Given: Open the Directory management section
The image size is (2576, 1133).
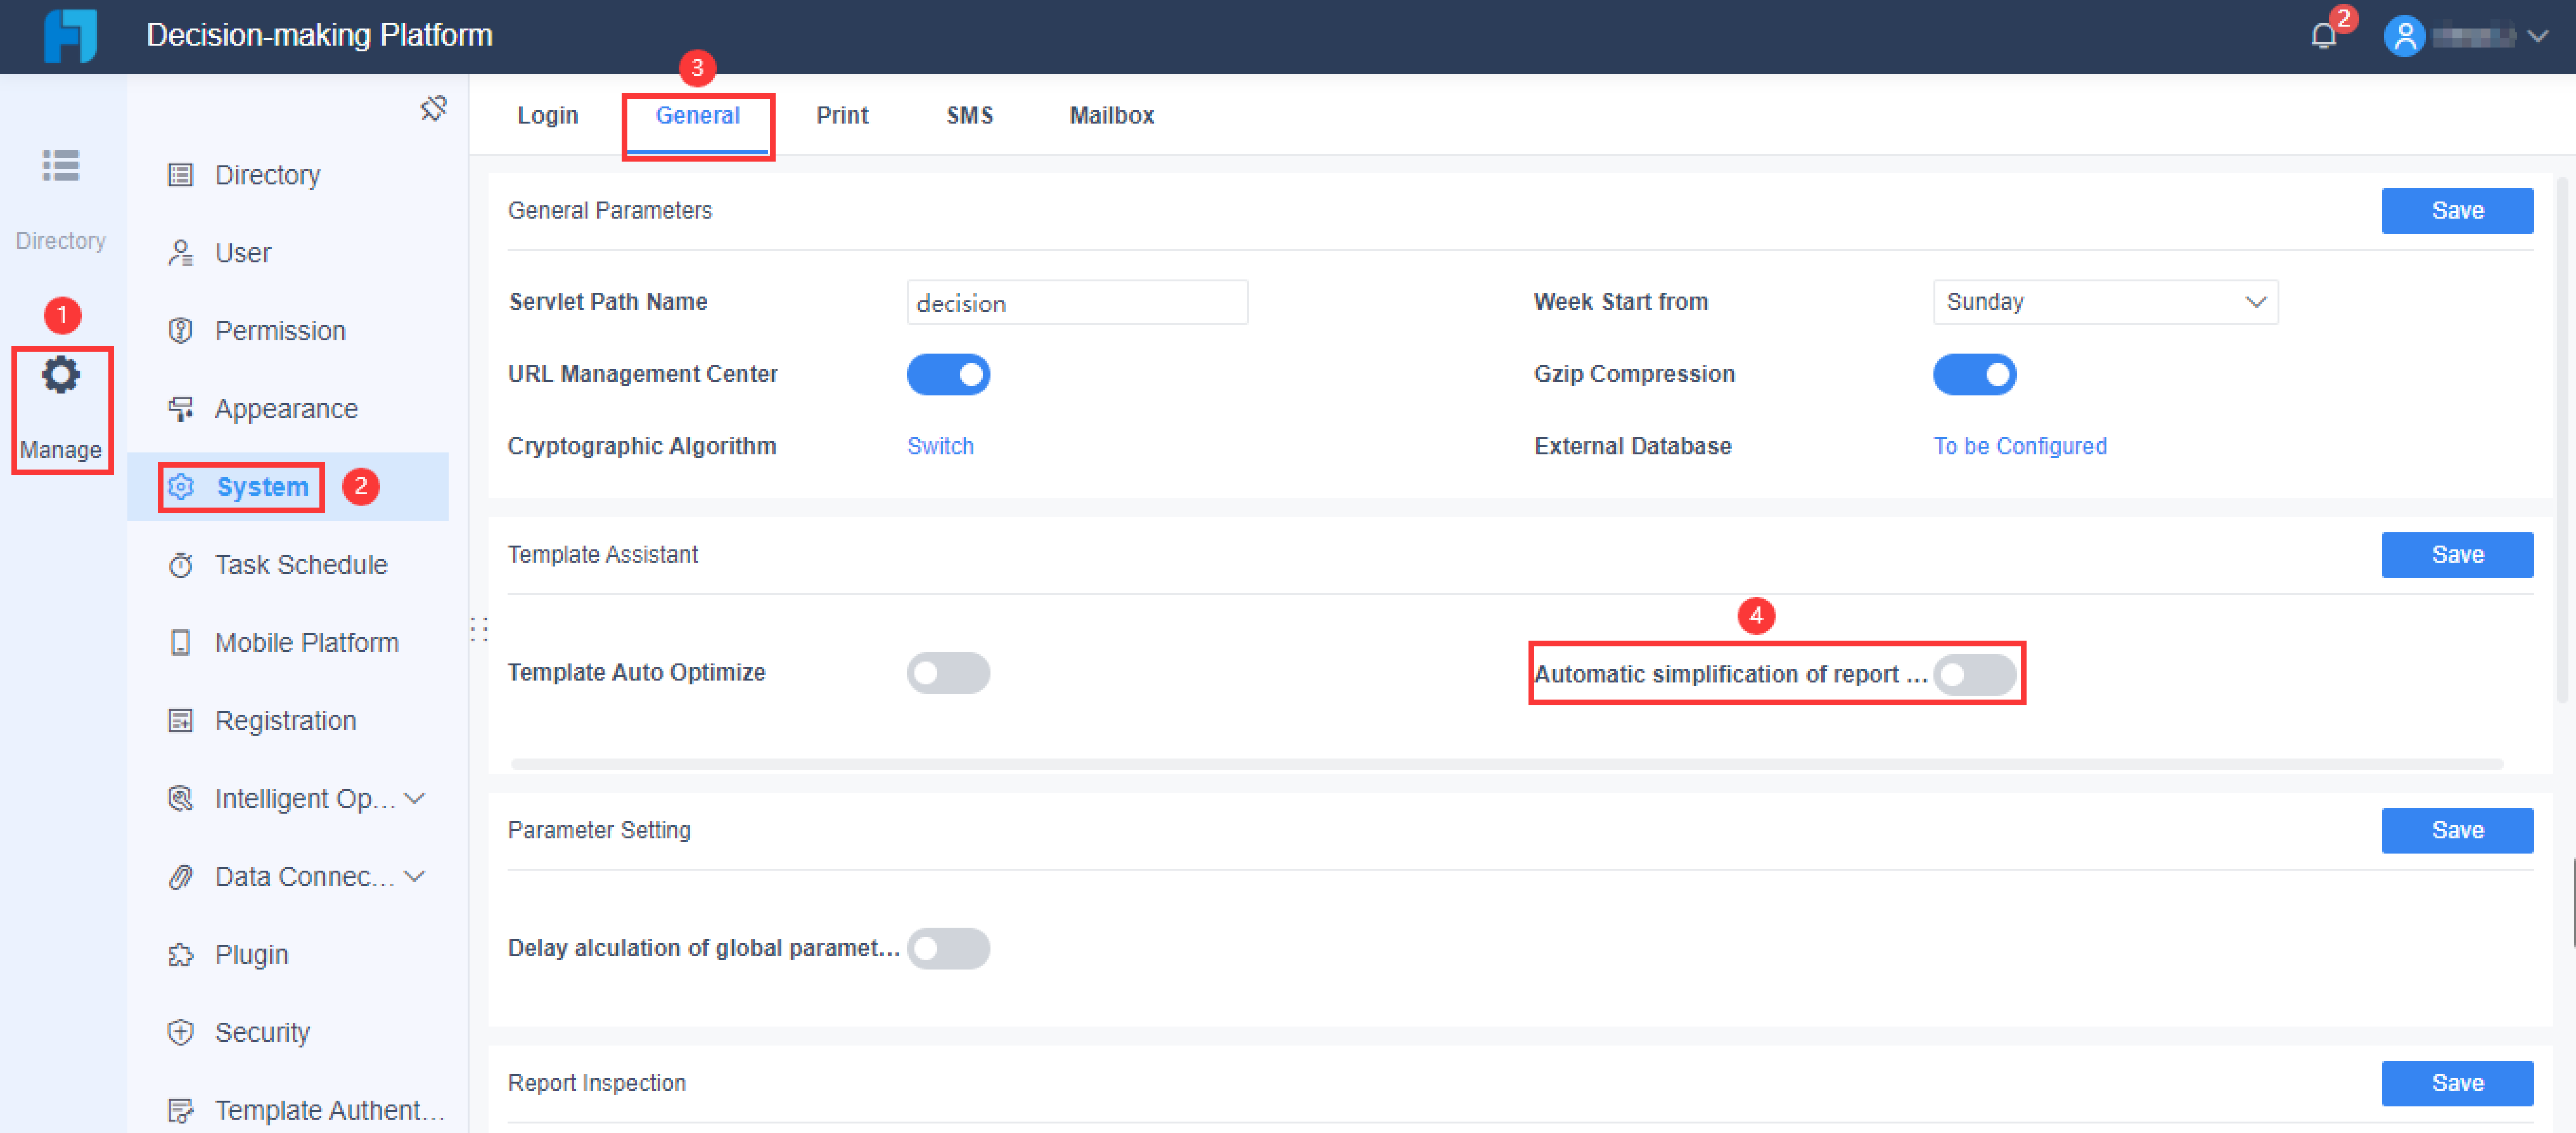Looking at the screenshot, I should [266, 175].
